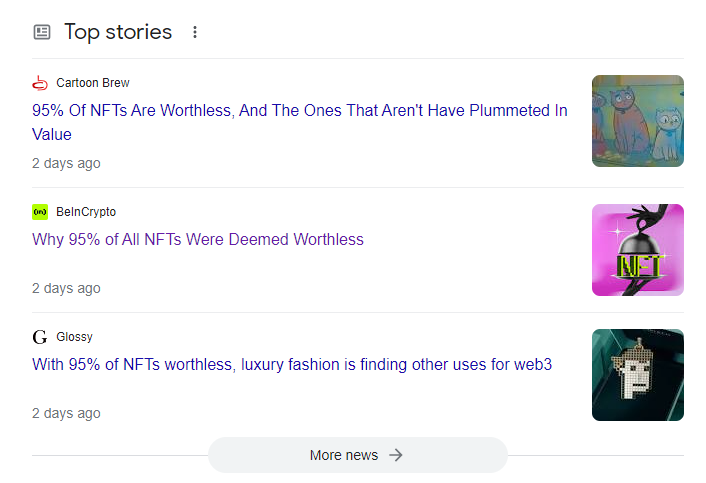Screen dimensions: 706x483
Task: Click the Cartoon Brew source name
Action: pyautogui.click(x=93, y=83)
